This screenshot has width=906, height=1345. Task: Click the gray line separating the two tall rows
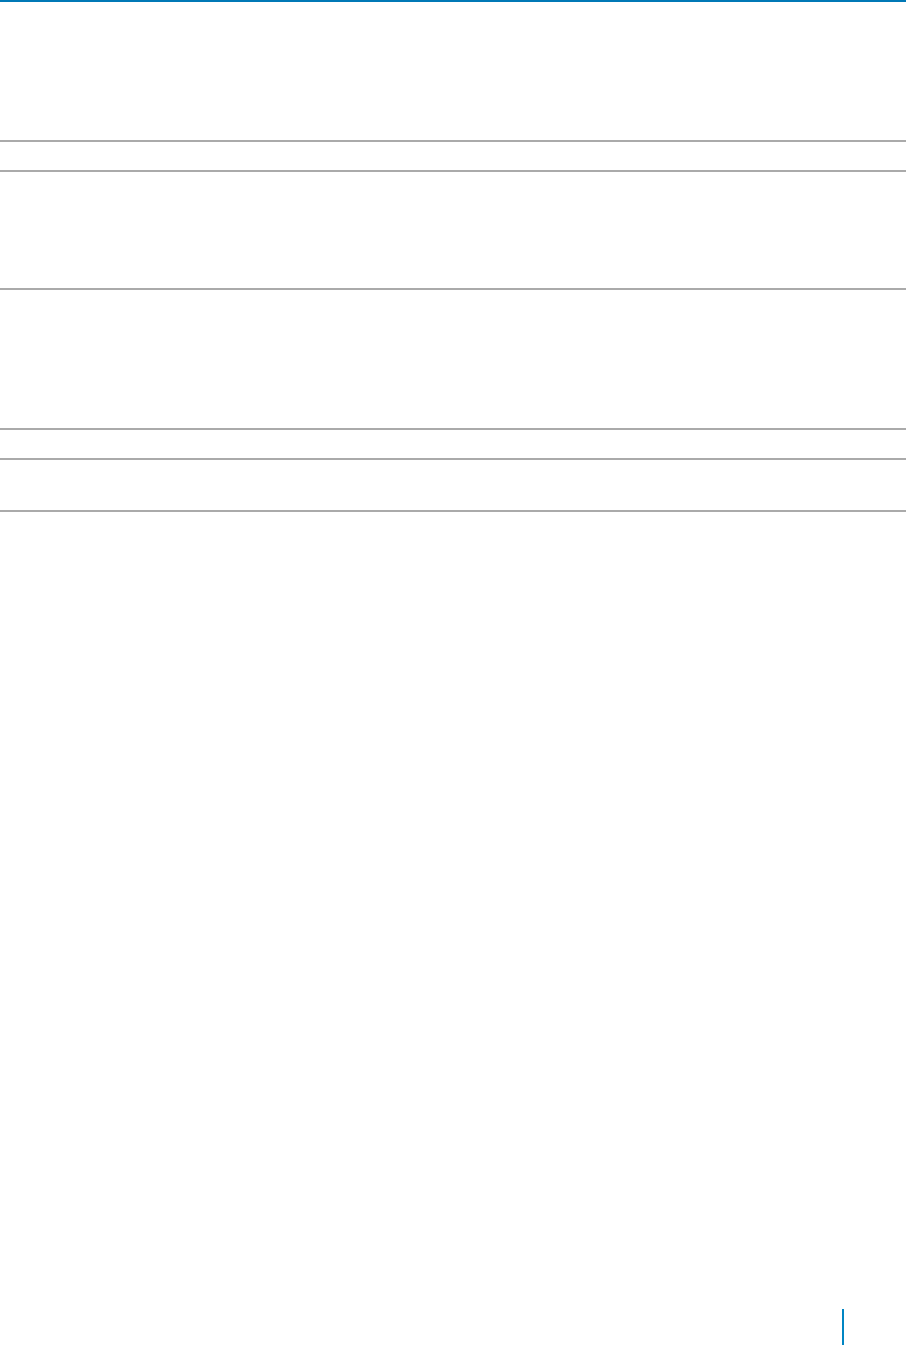click(x=453, y=289)
